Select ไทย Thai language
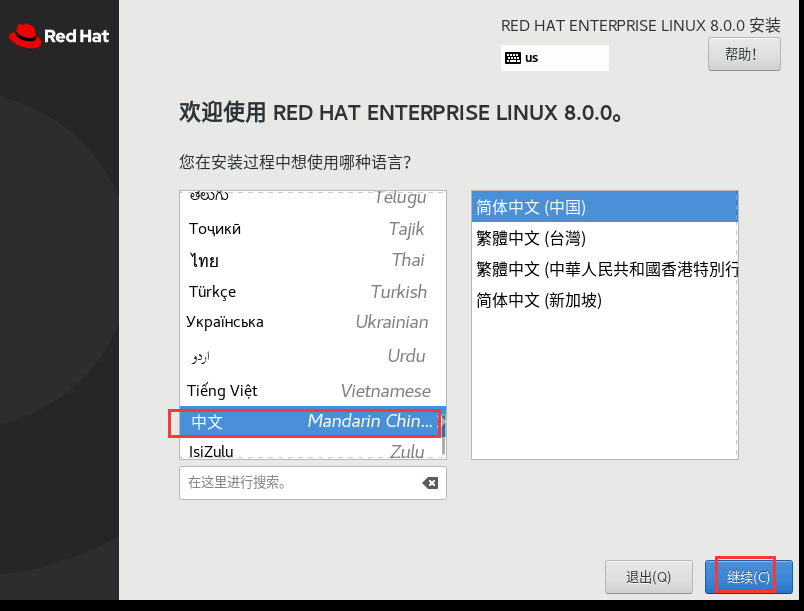The image size is (804, 611). click(x=313, y=260)
